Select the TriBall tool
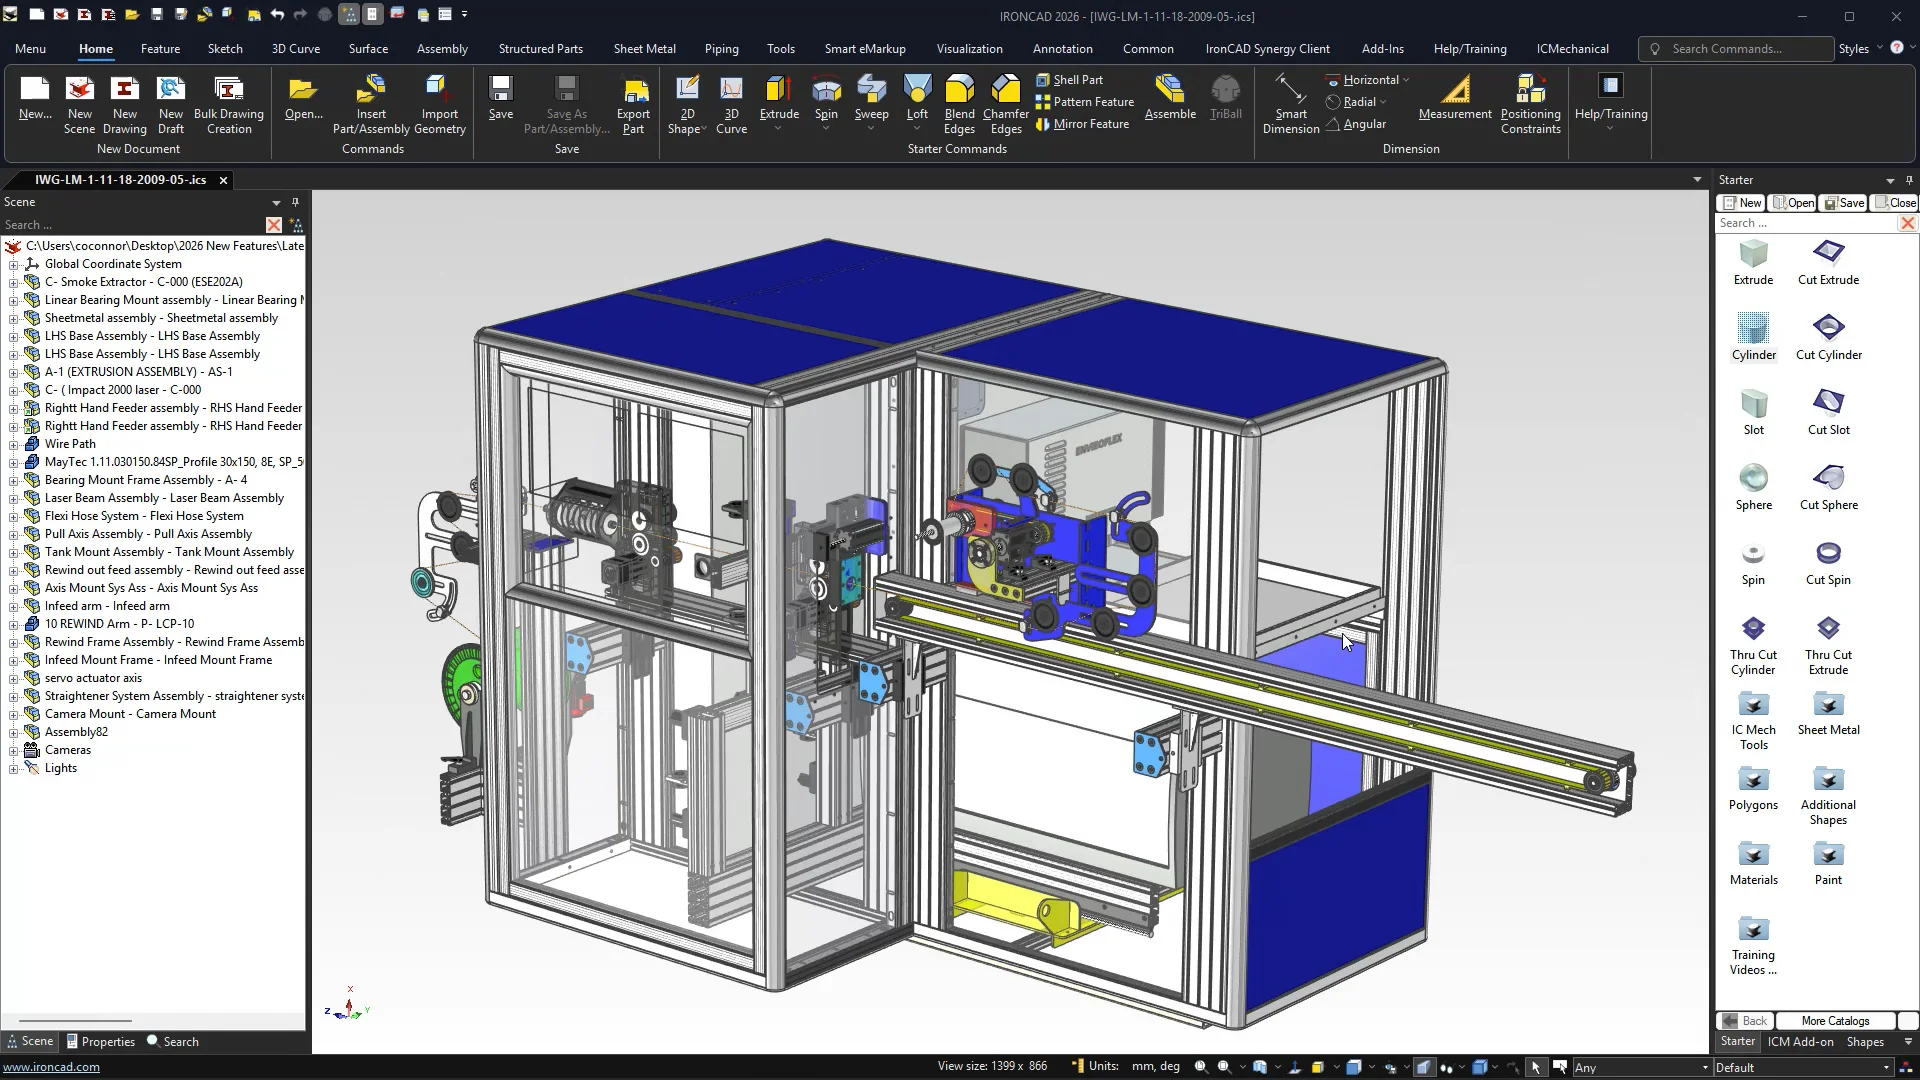This screenshot has height=1080, width=1920. click(x=1225, y=100)
